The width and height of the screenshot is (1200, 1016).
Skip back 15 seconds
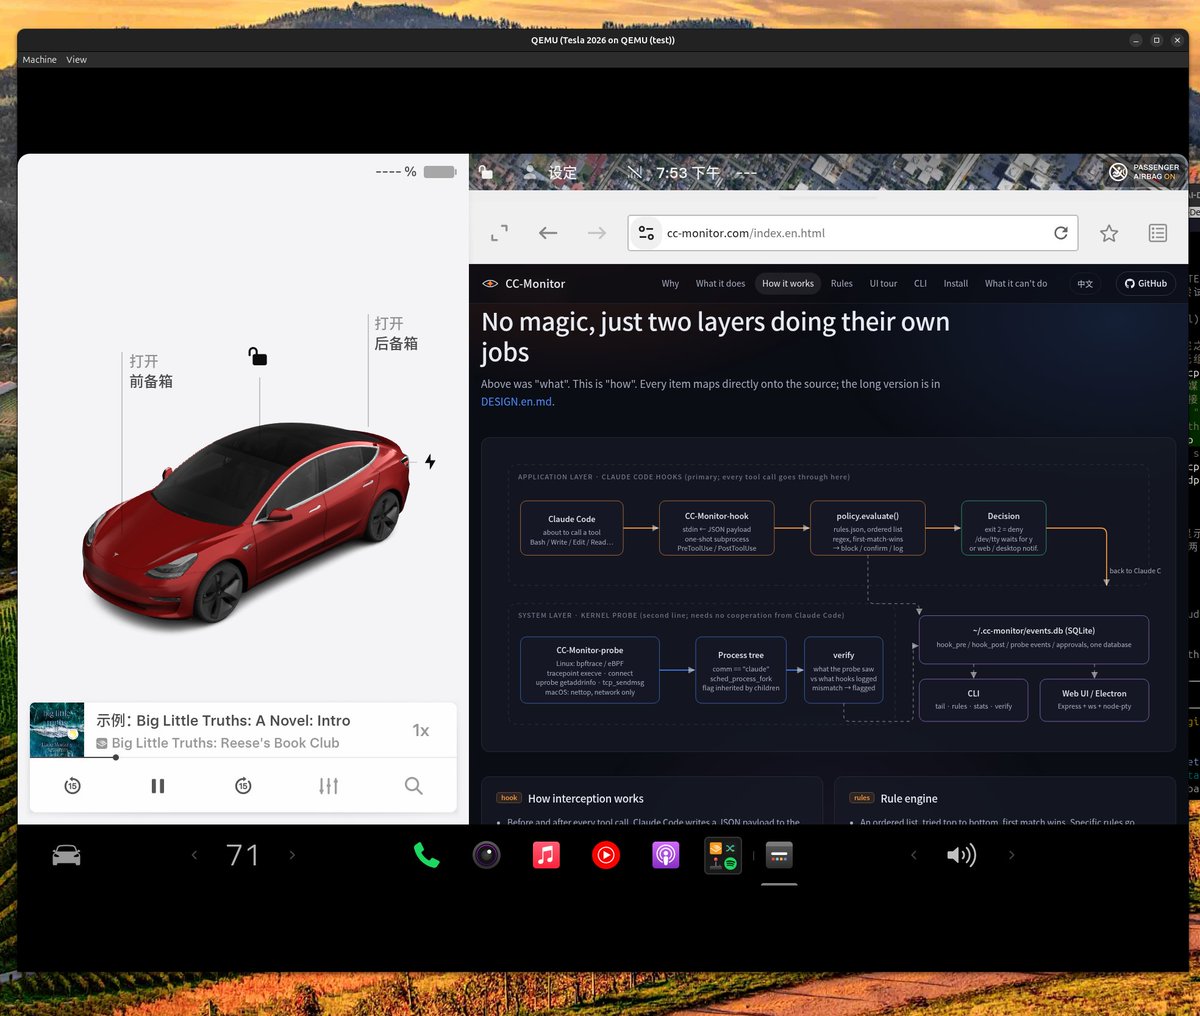point(72,786)
